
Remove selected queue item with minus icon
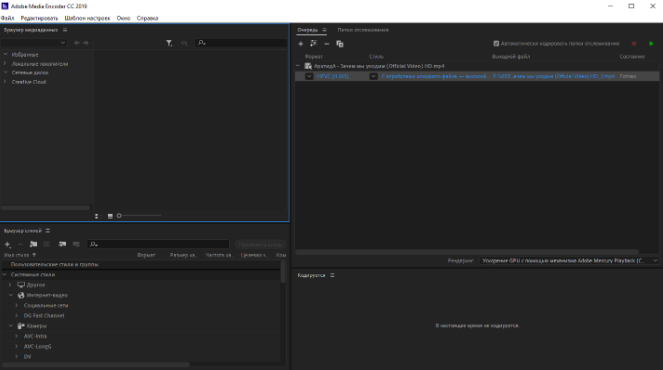(326, 44)
